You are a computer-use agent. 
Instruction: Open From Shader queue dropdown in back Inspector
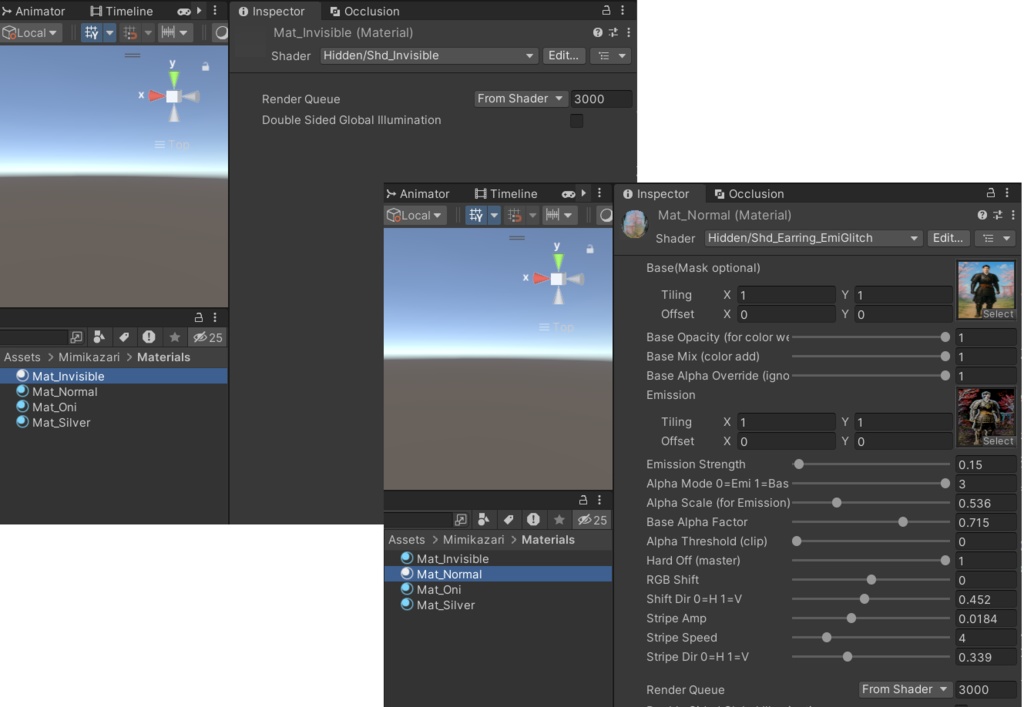[x=520, y=99]
